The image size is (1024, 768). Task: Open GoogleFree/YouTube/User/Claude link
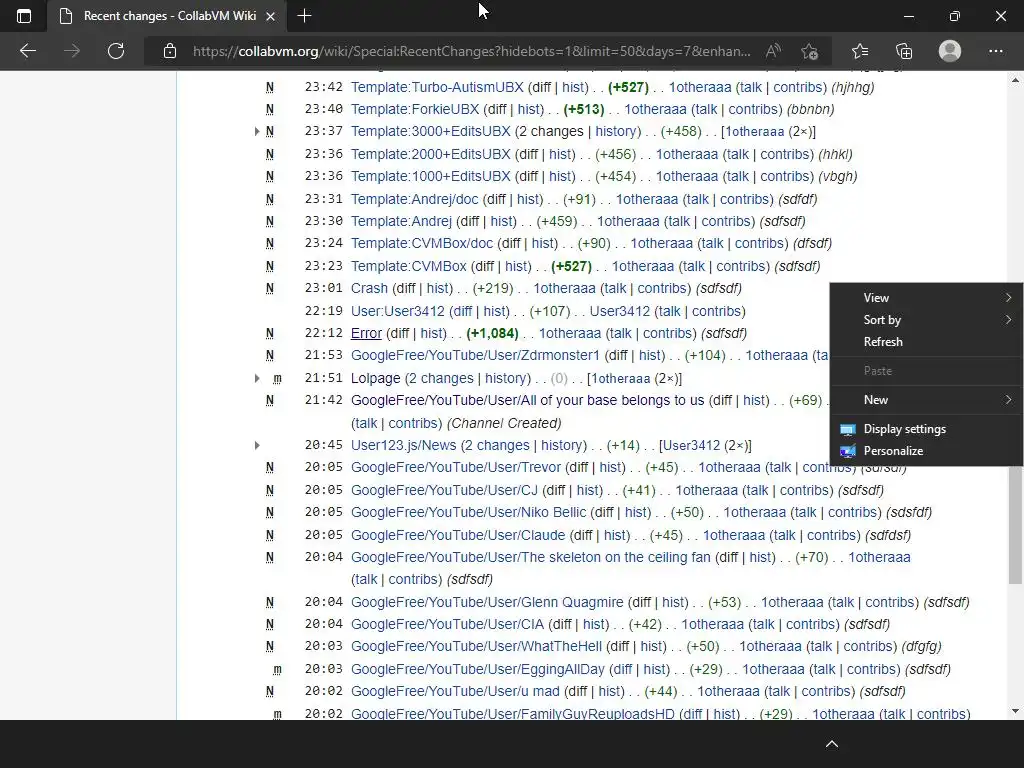point(458,536)
